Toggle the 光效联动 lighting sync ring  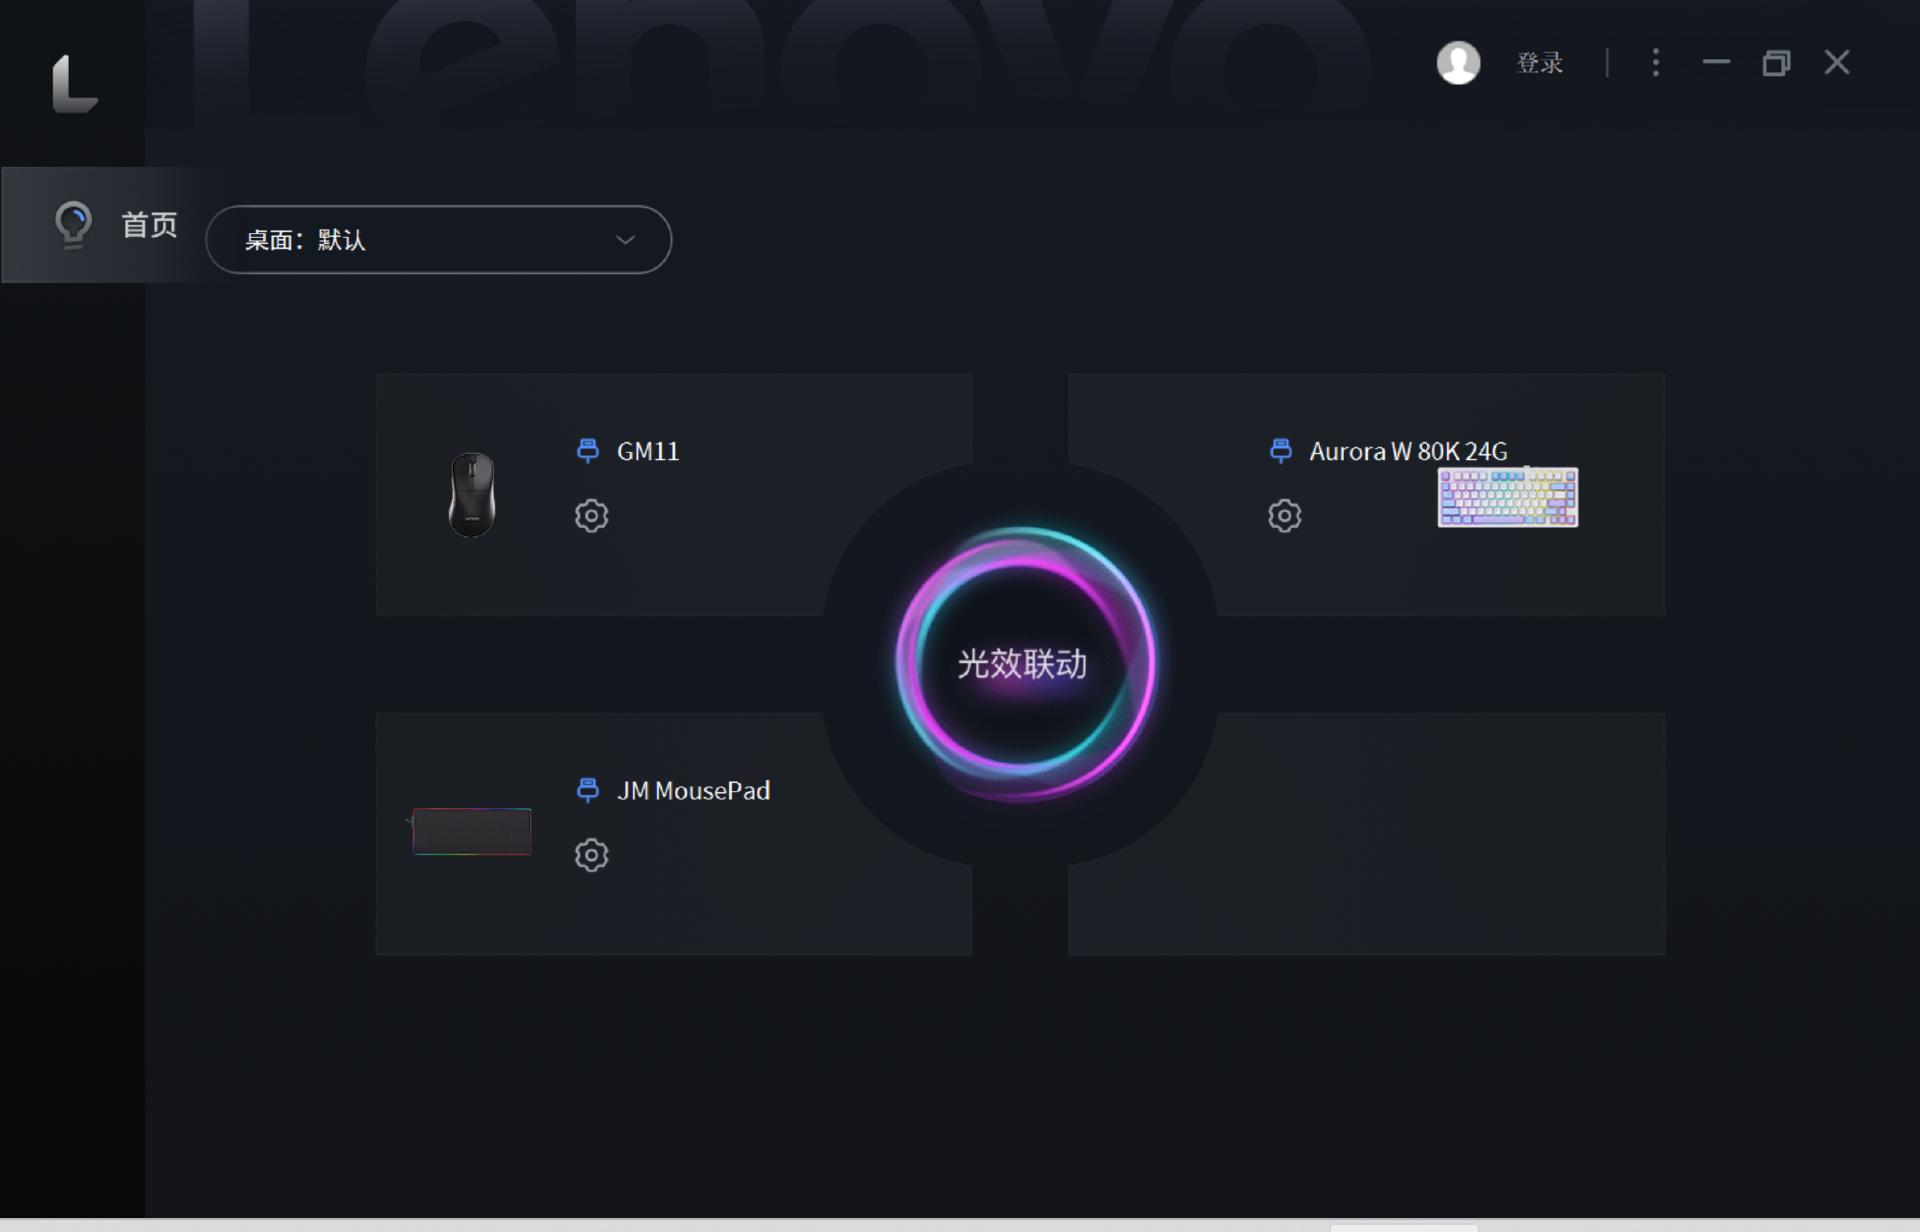click(1022, 663)
